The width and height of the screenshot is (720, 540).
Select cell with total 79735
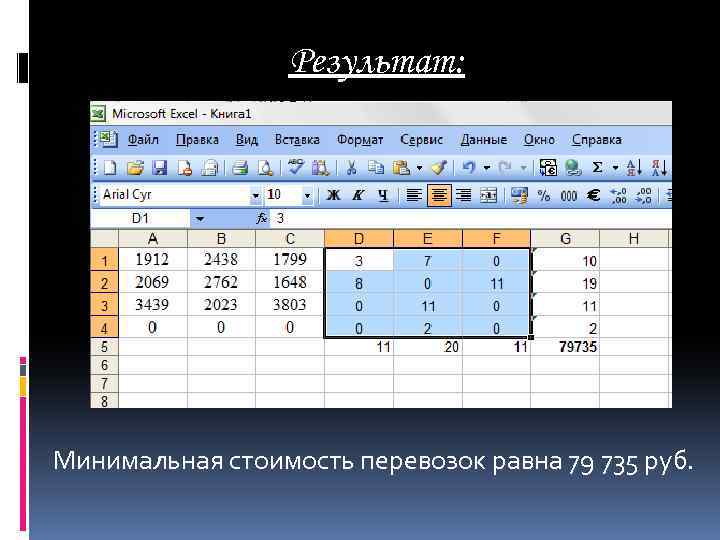565,347
